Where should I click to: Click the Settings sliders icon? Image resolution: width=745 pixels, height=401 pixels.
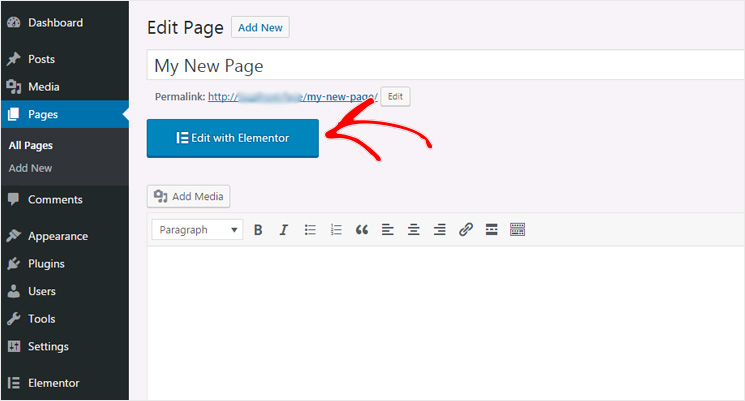pos(14,346)
